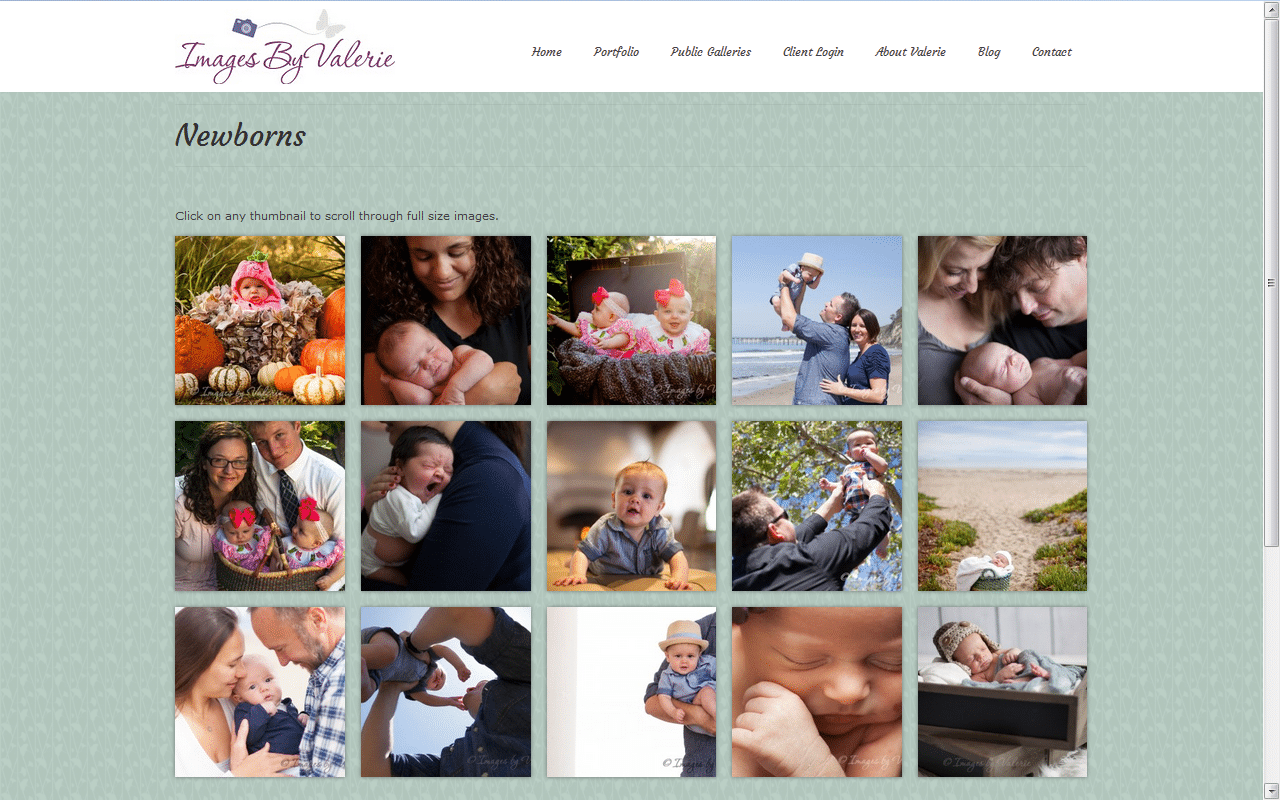Open sleeping newborn face close-up thumbnail
The height and width of the screenshot is (800, 1280).
[x=817, y=692]
